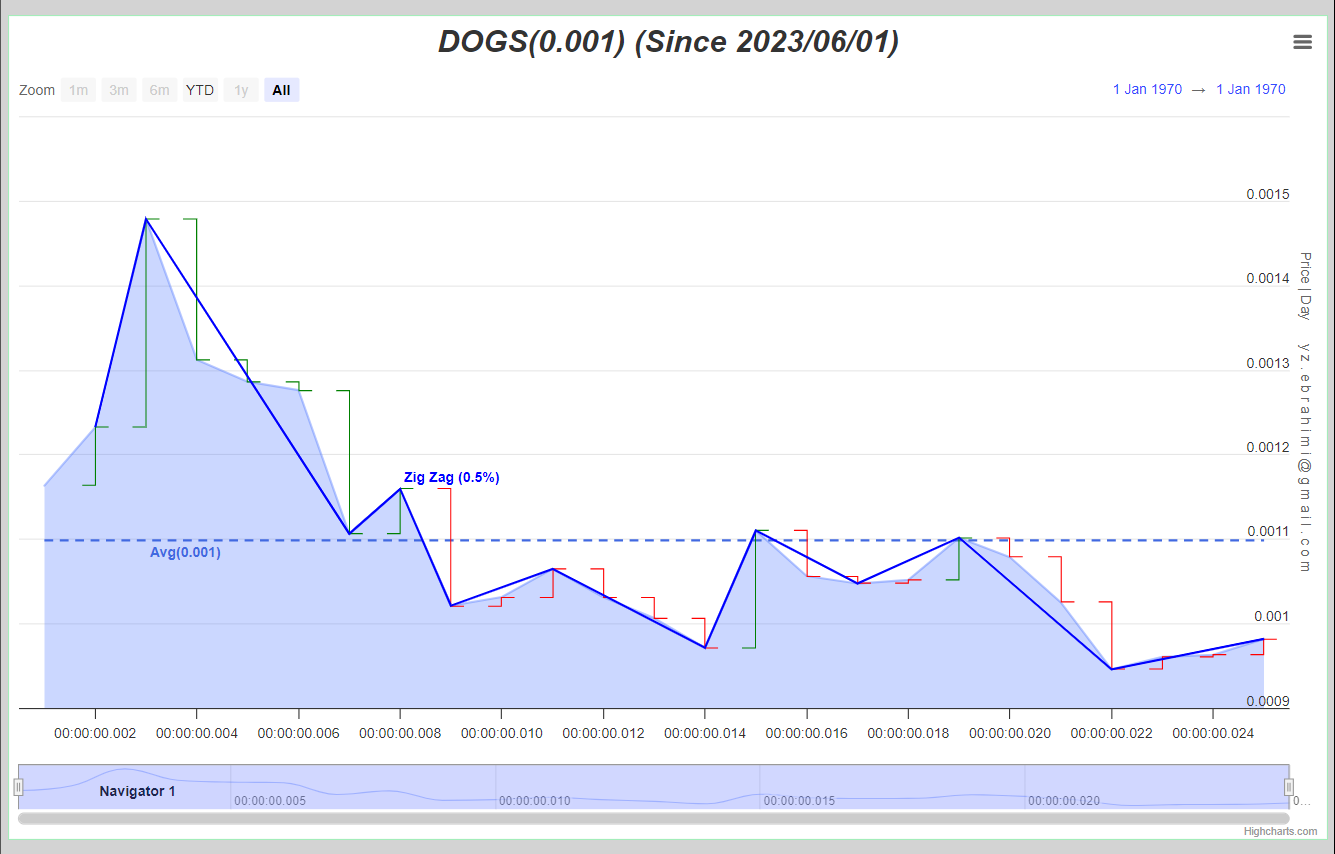Click the 00:00:00.020 x-axis label
1335x854 pixels.
[1010, 733]
